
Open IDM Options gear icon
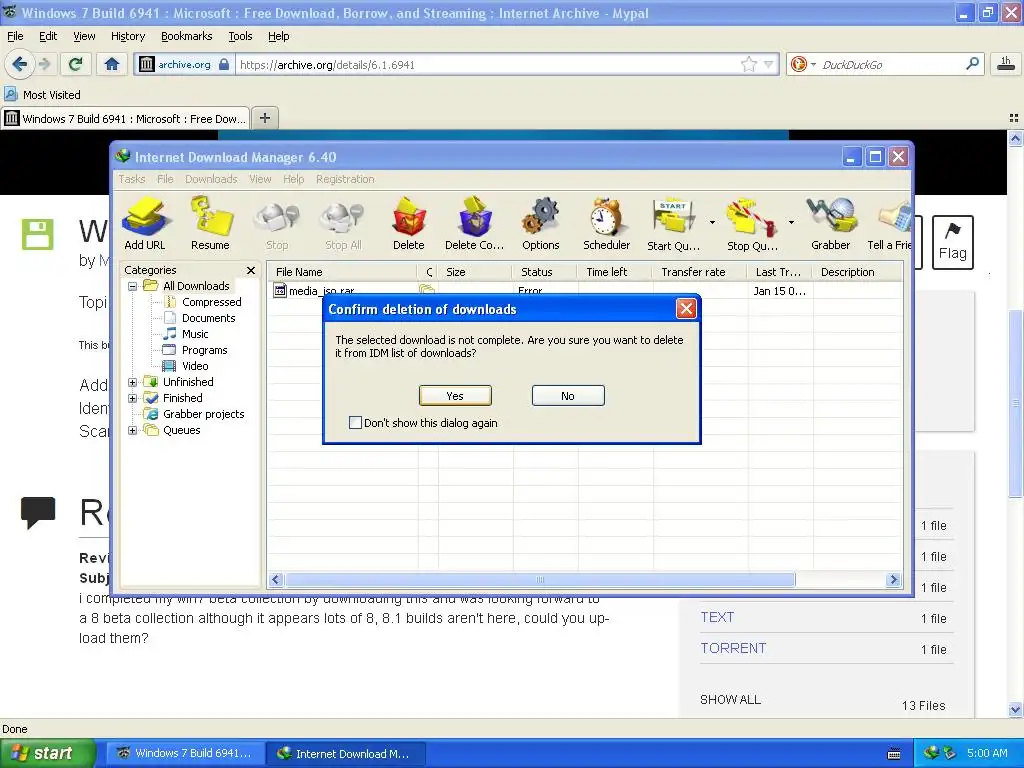coord(541,224)
